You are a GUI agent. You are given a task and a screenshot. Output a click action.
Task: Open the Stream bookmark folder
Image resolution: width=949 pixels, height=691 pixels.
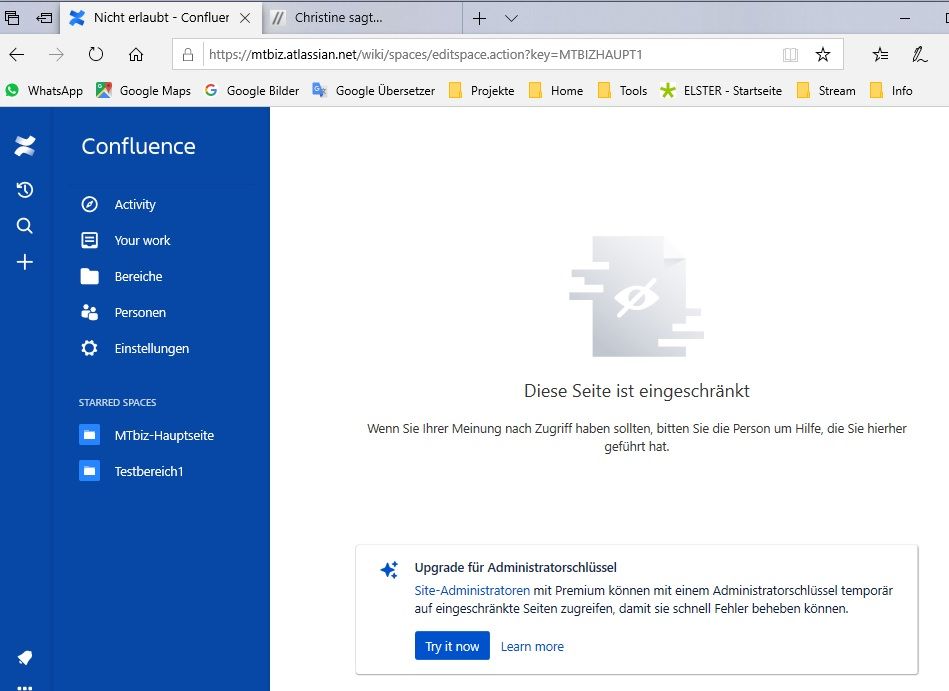pos(826,91)
